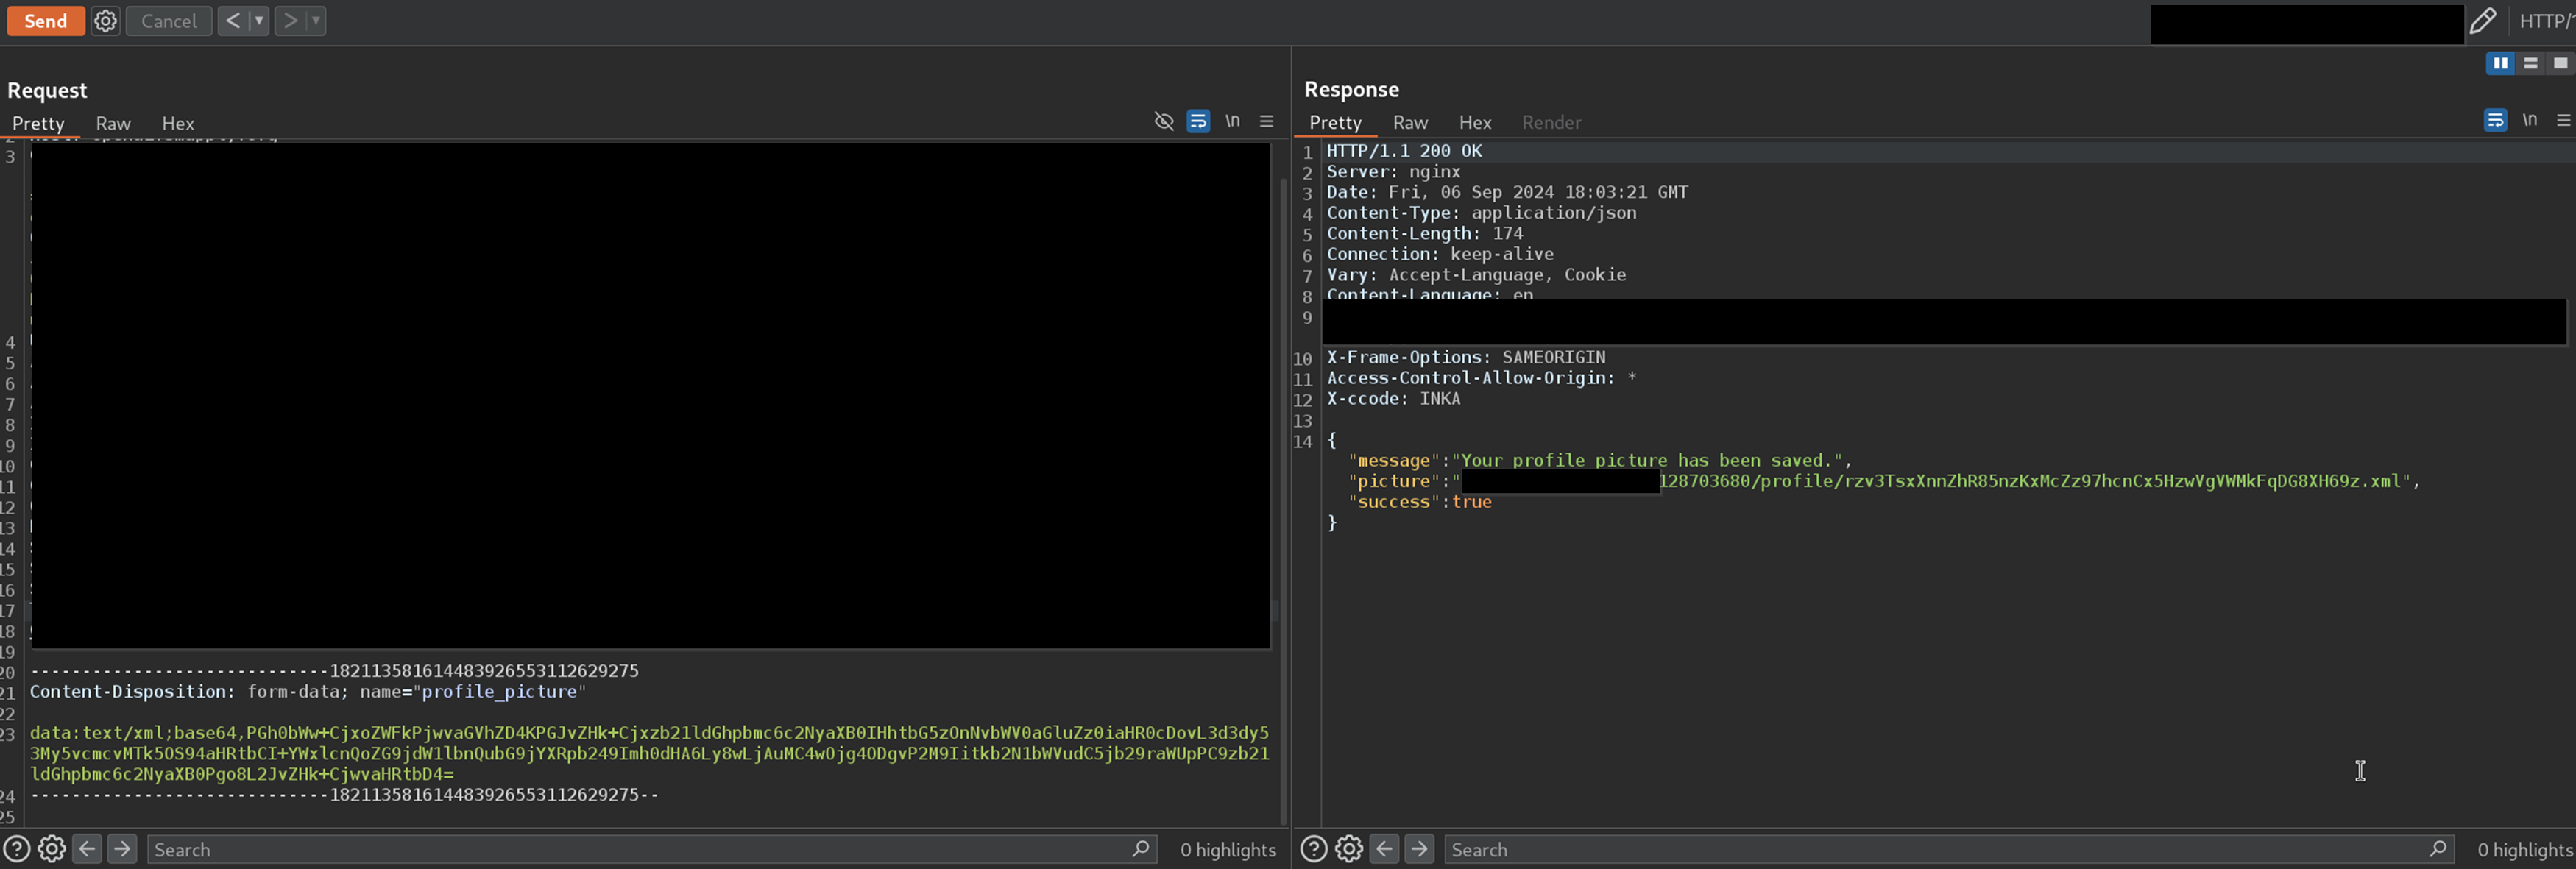Viewport: 2576px width, 869px height.
Task: Click the Request search magnifier icon
Action: tap(1140, 849)
